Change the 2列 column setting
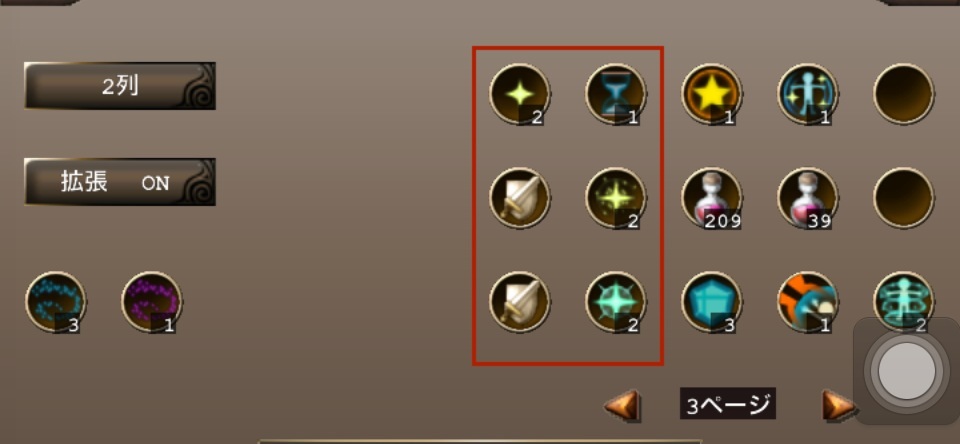Image resolution: width=960 pixels, height=444 pixels. pos(120,86)
